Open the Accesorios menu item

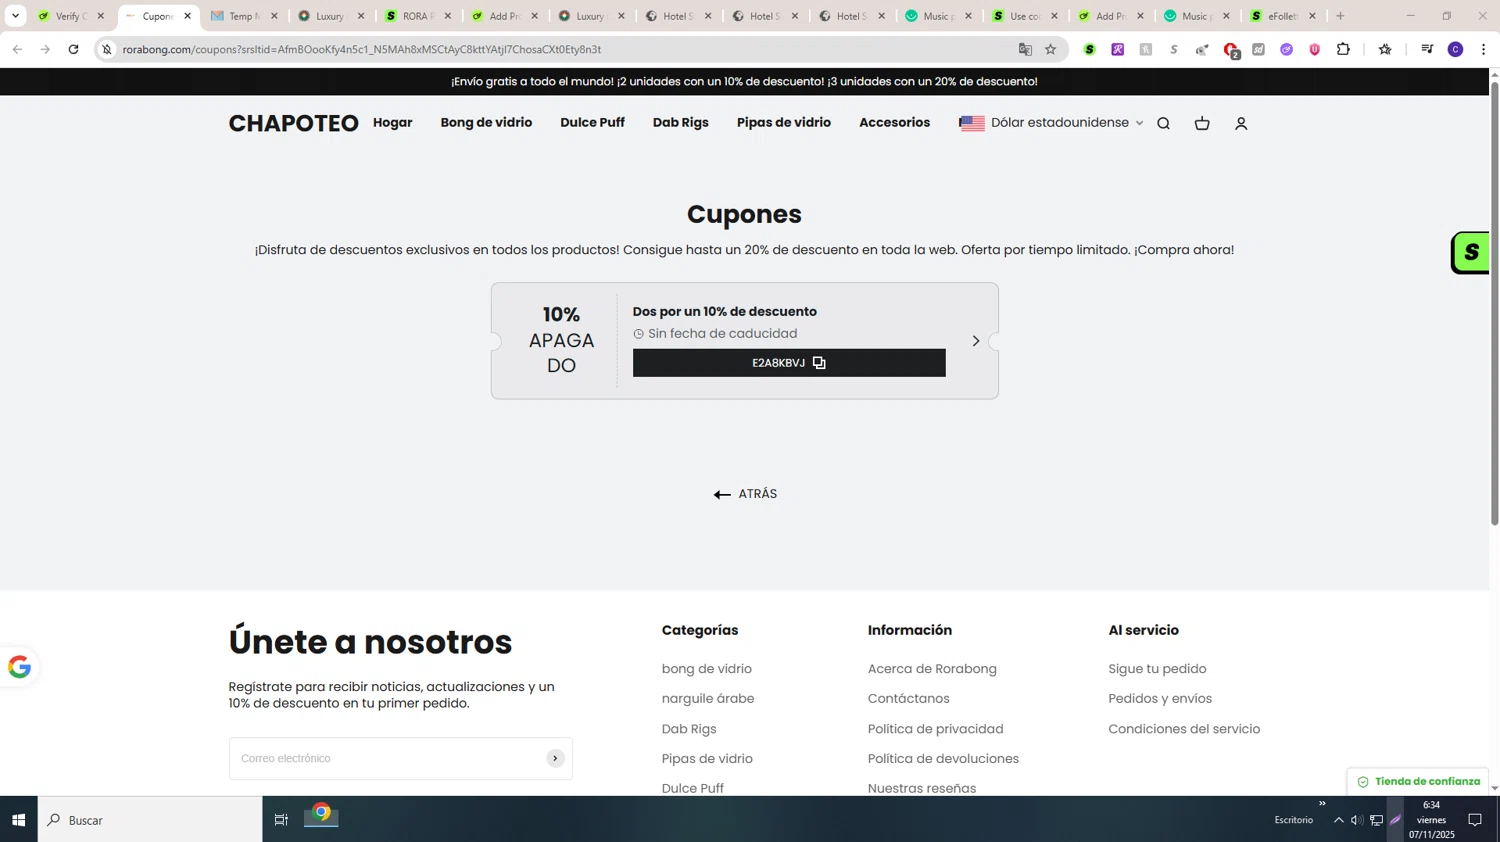pyautogui.click(x=894, y=122)
